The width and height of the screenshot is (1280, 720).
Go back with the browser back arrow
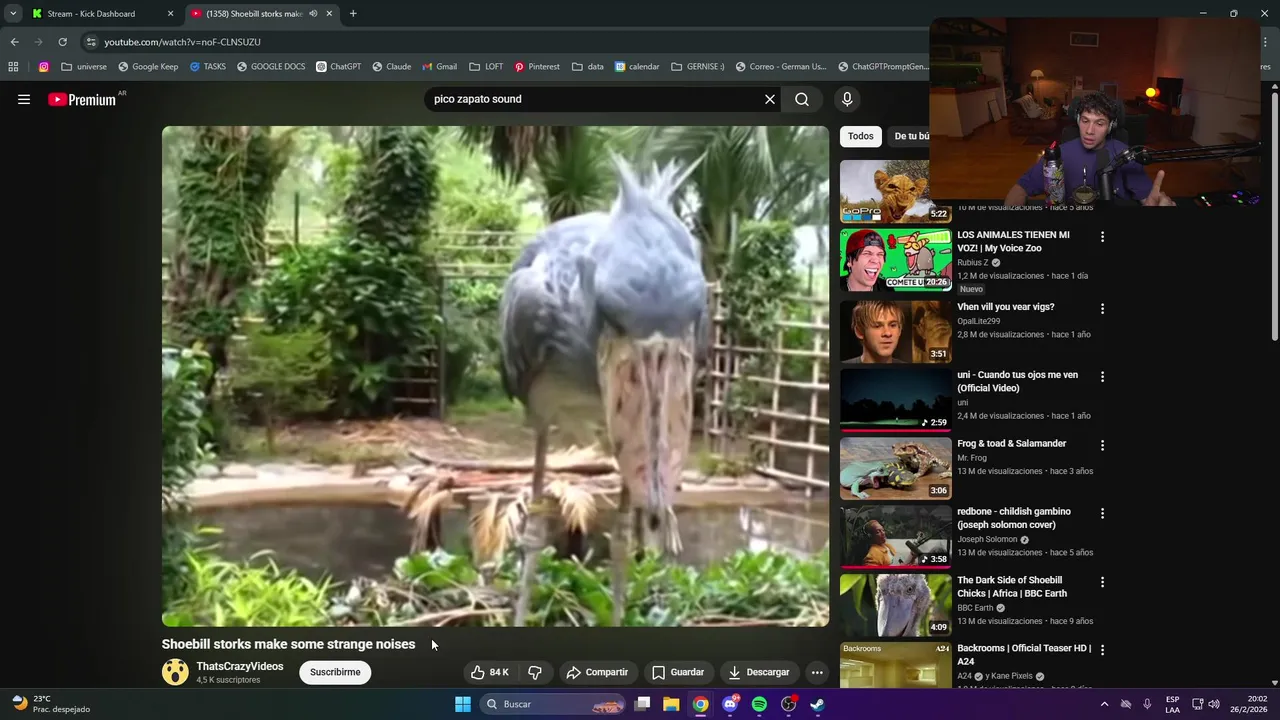pos(14,42)
